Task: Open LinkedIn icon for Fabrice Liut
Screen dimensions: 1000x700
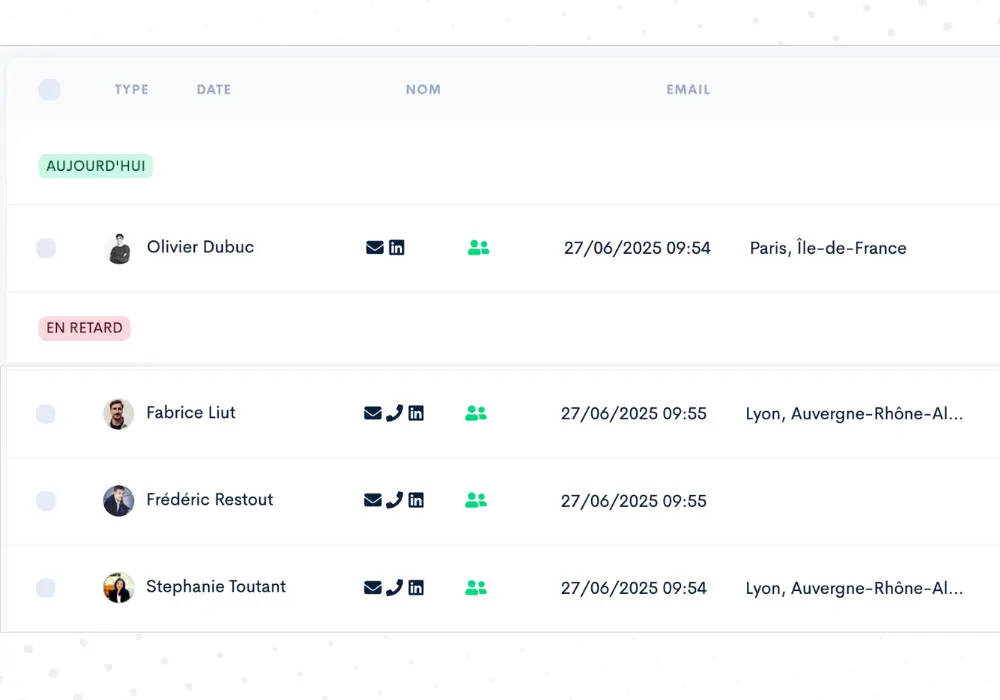Action: pyautogui.click(x=416, y=413)
